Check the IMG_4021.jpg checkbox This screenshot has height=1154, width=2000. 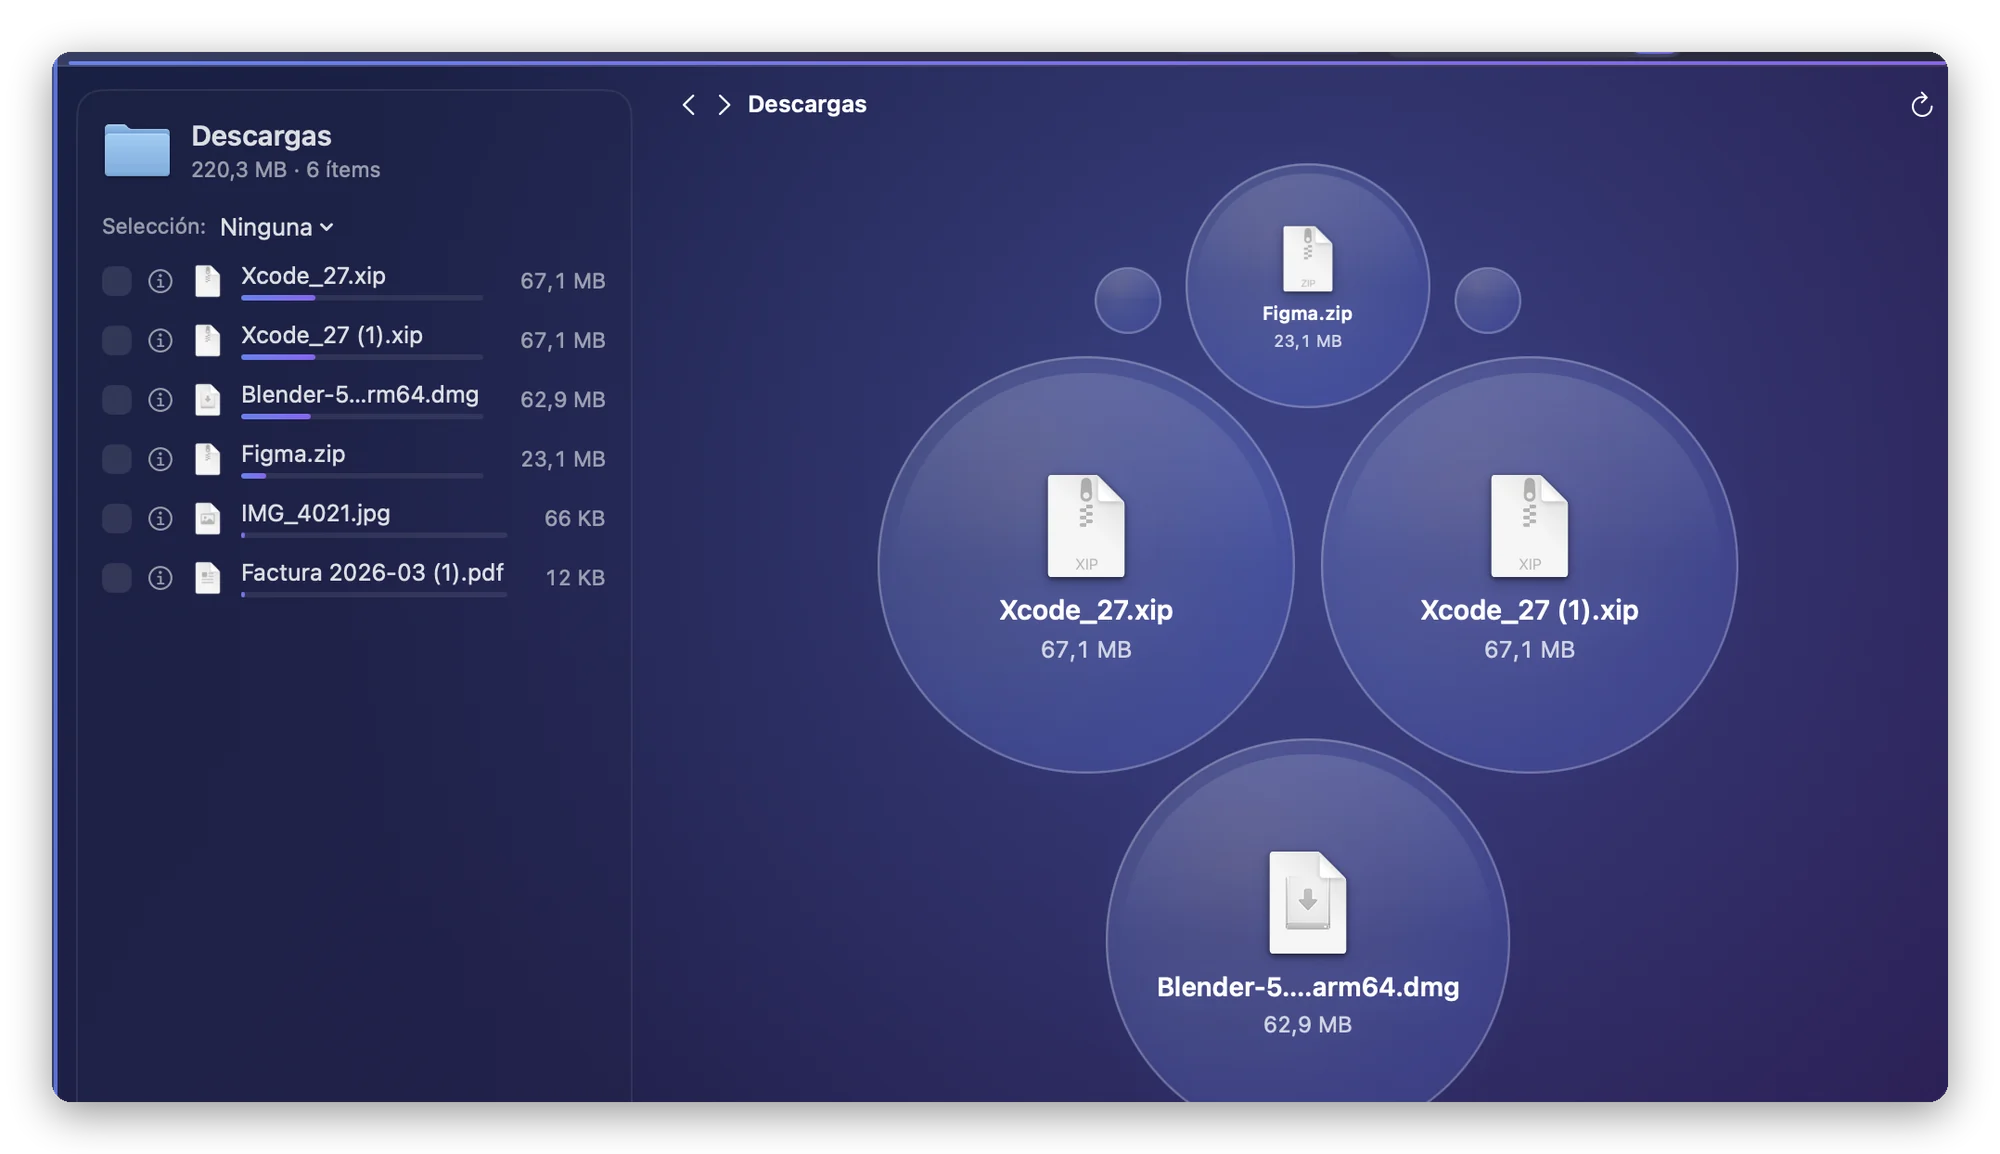[117, 518]
